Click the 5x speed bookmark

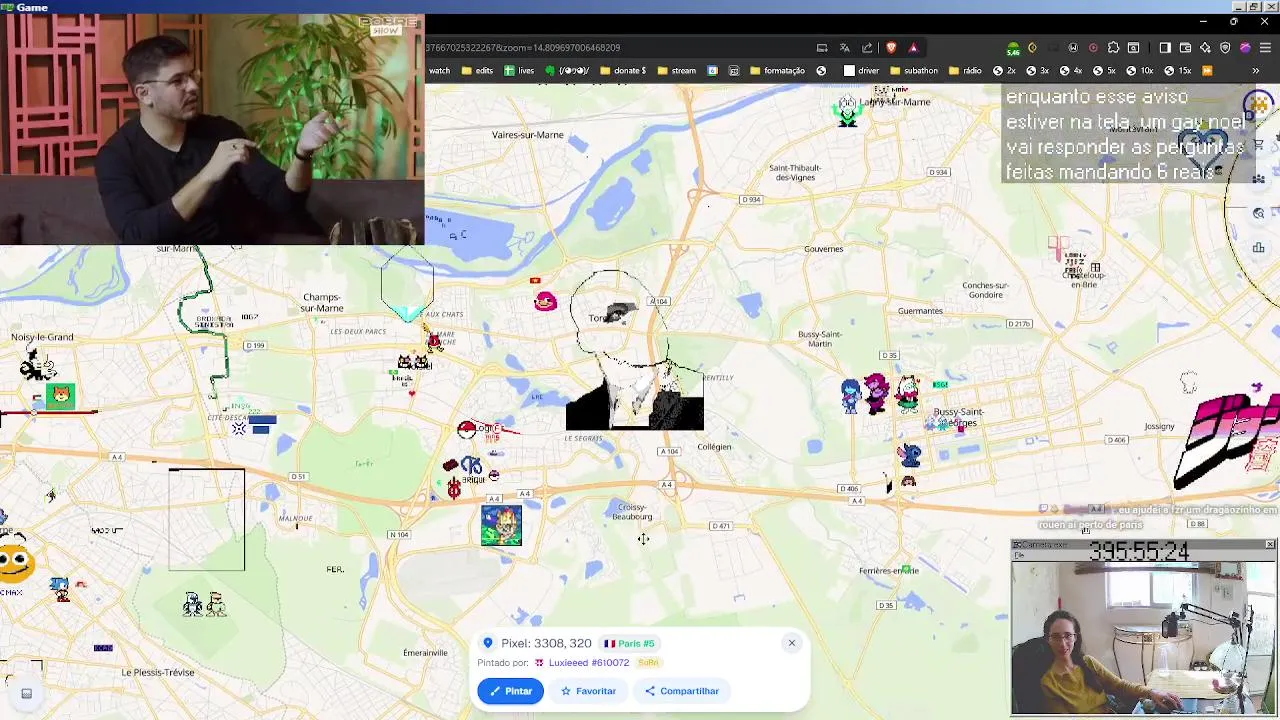[1104, 71]
